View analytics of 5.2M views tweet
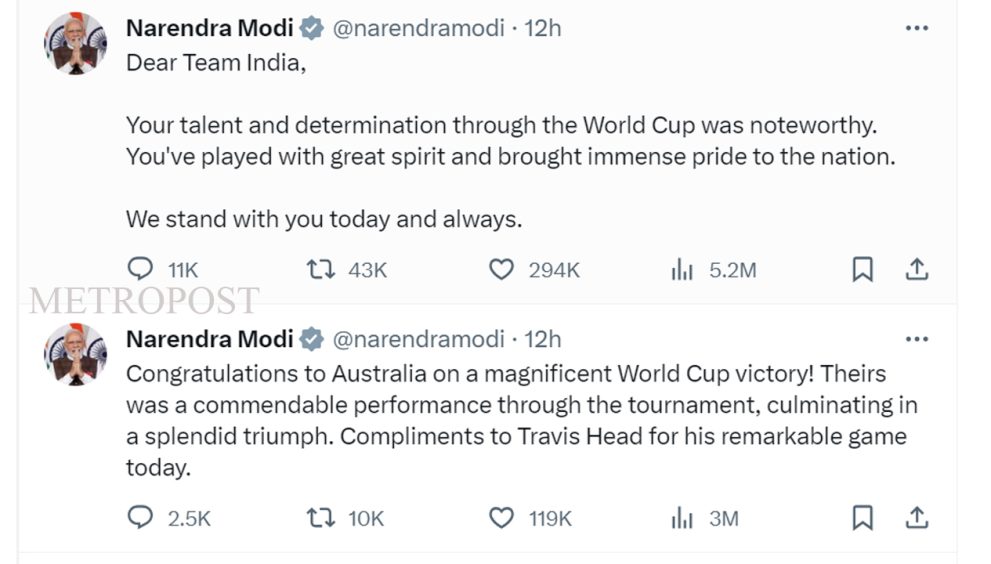This screenshot has height=564, width=991. point(682,269)
